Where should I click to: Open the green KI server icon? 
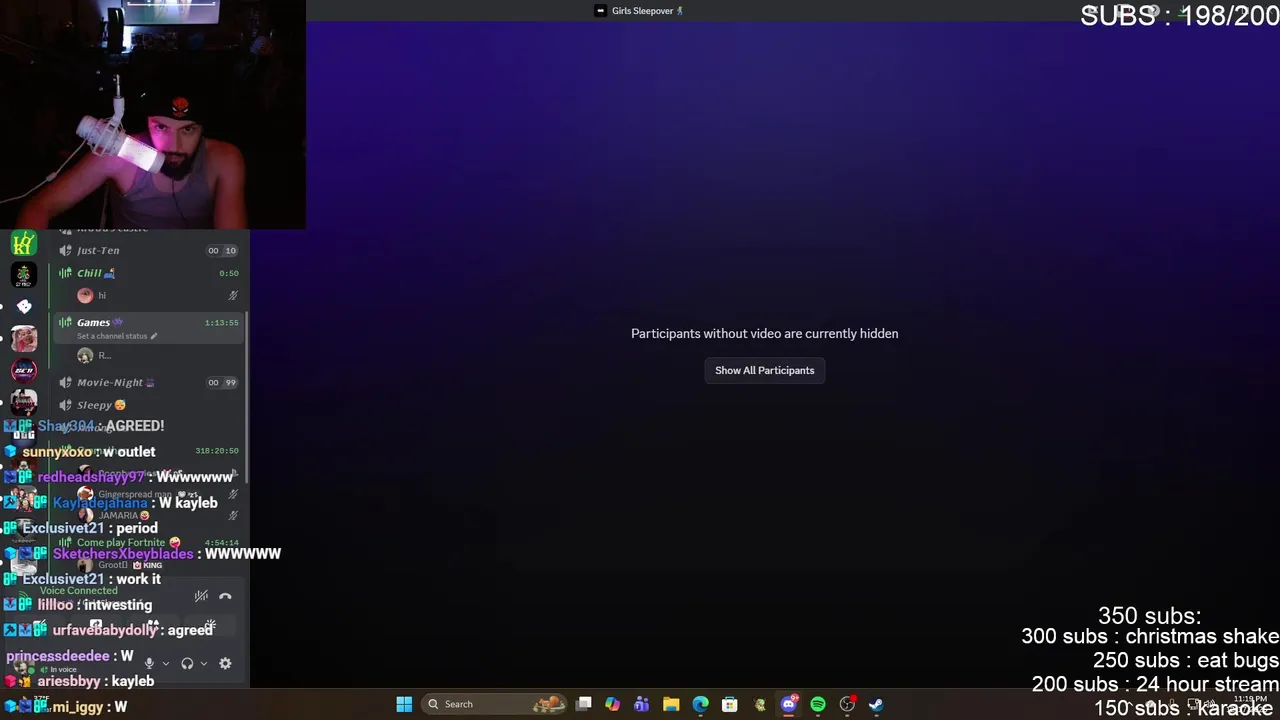[24, 243]
